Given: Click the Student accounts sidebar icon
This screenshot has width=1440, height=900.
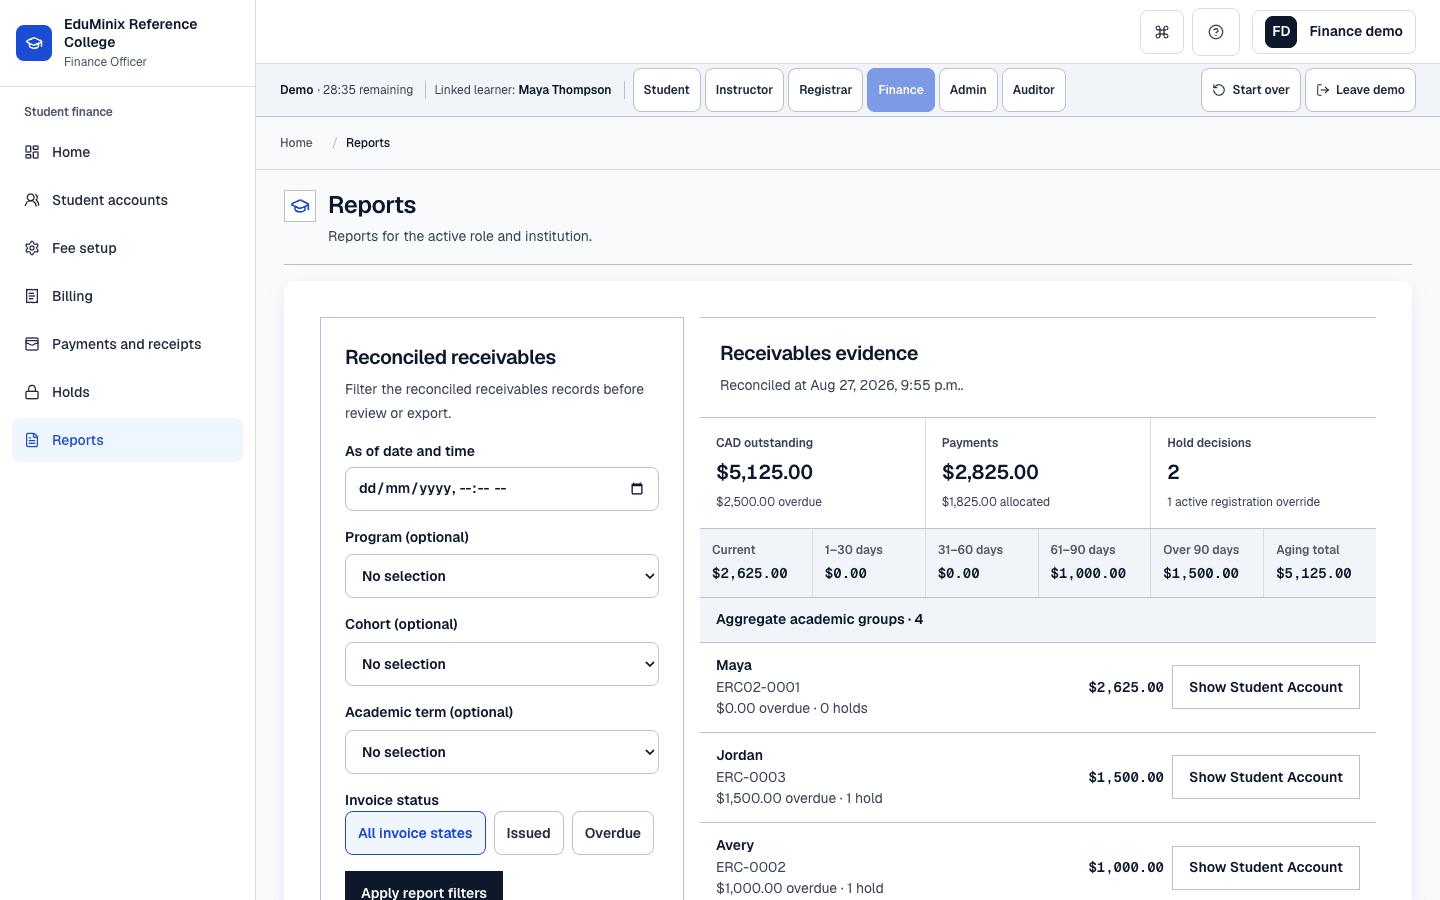Looking at the screenshot, I should tap(32, 200).
